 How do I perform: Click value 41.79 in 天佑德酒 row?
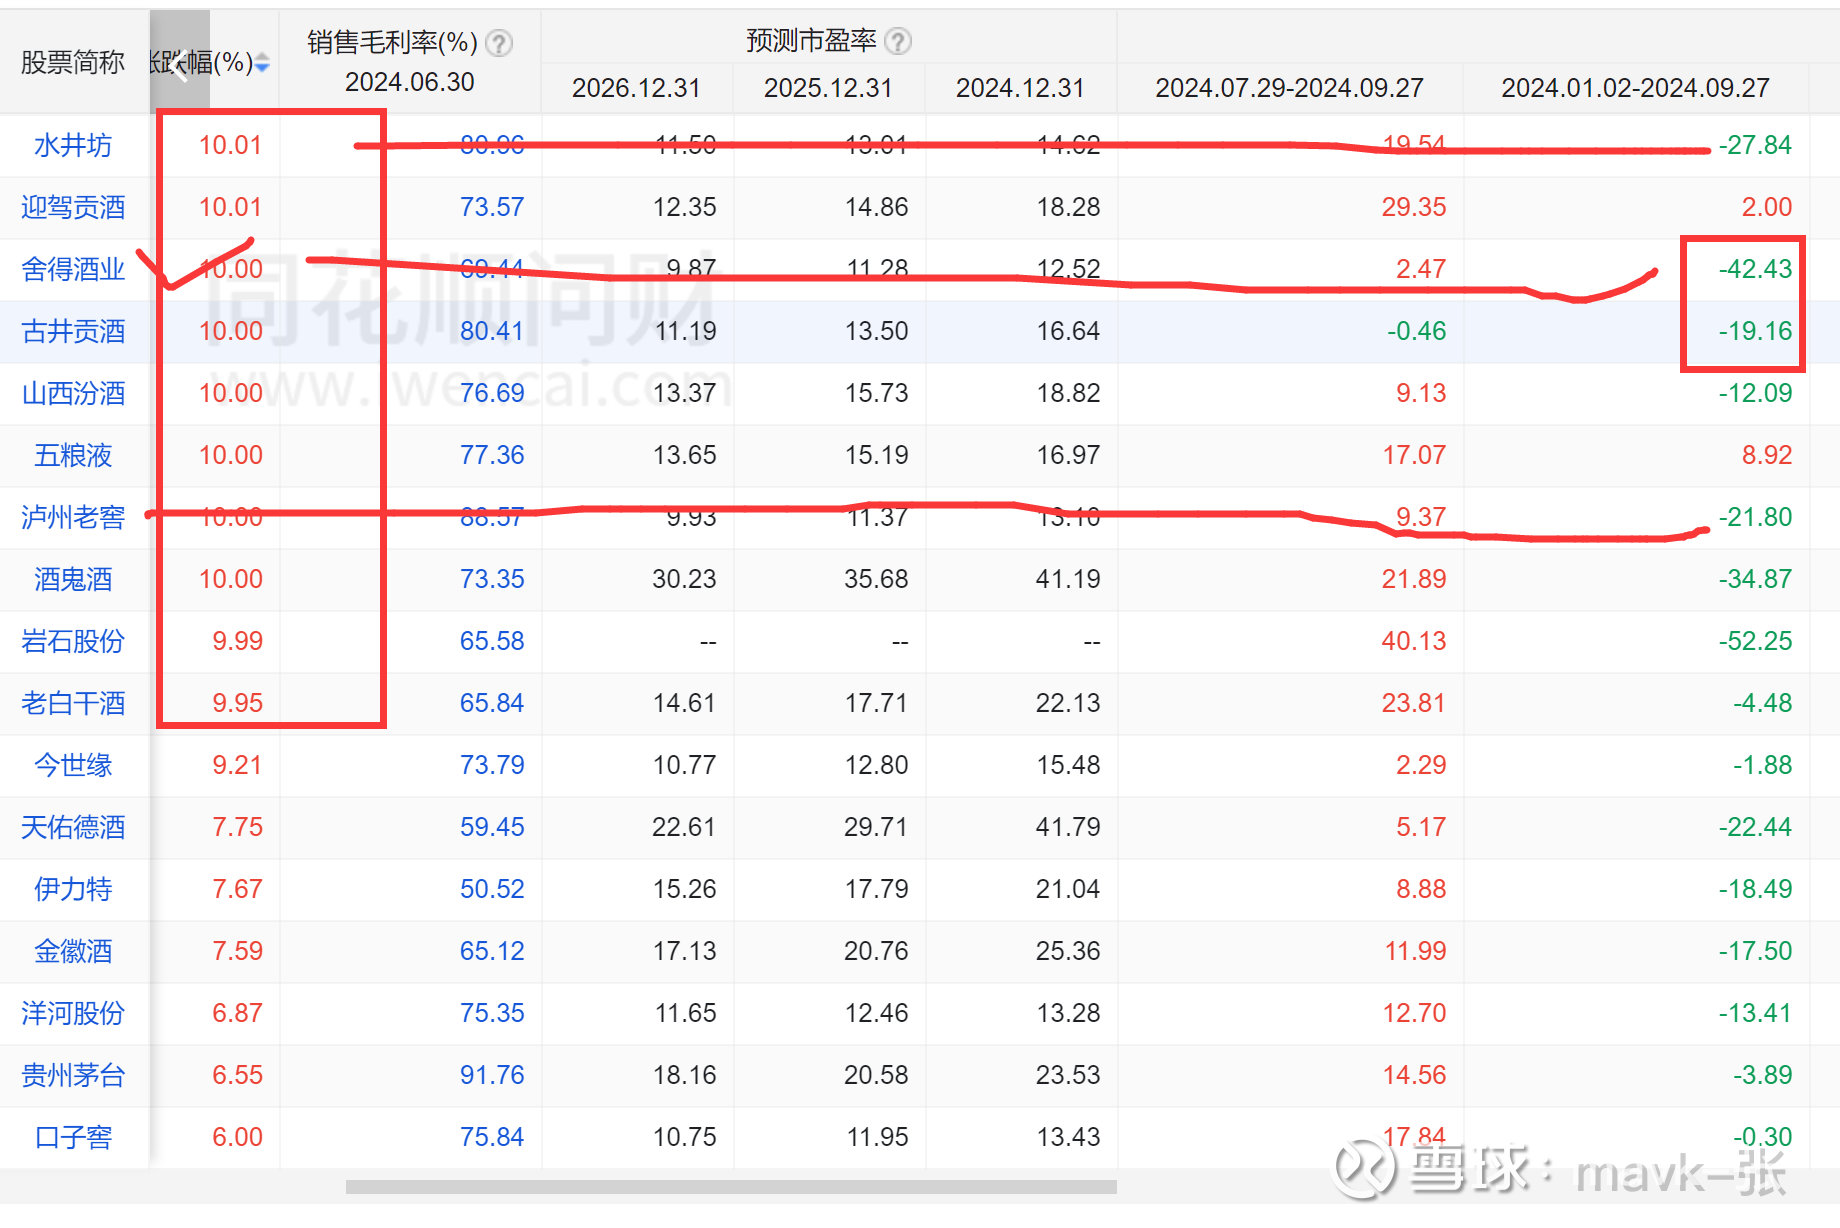(1068, 827)
